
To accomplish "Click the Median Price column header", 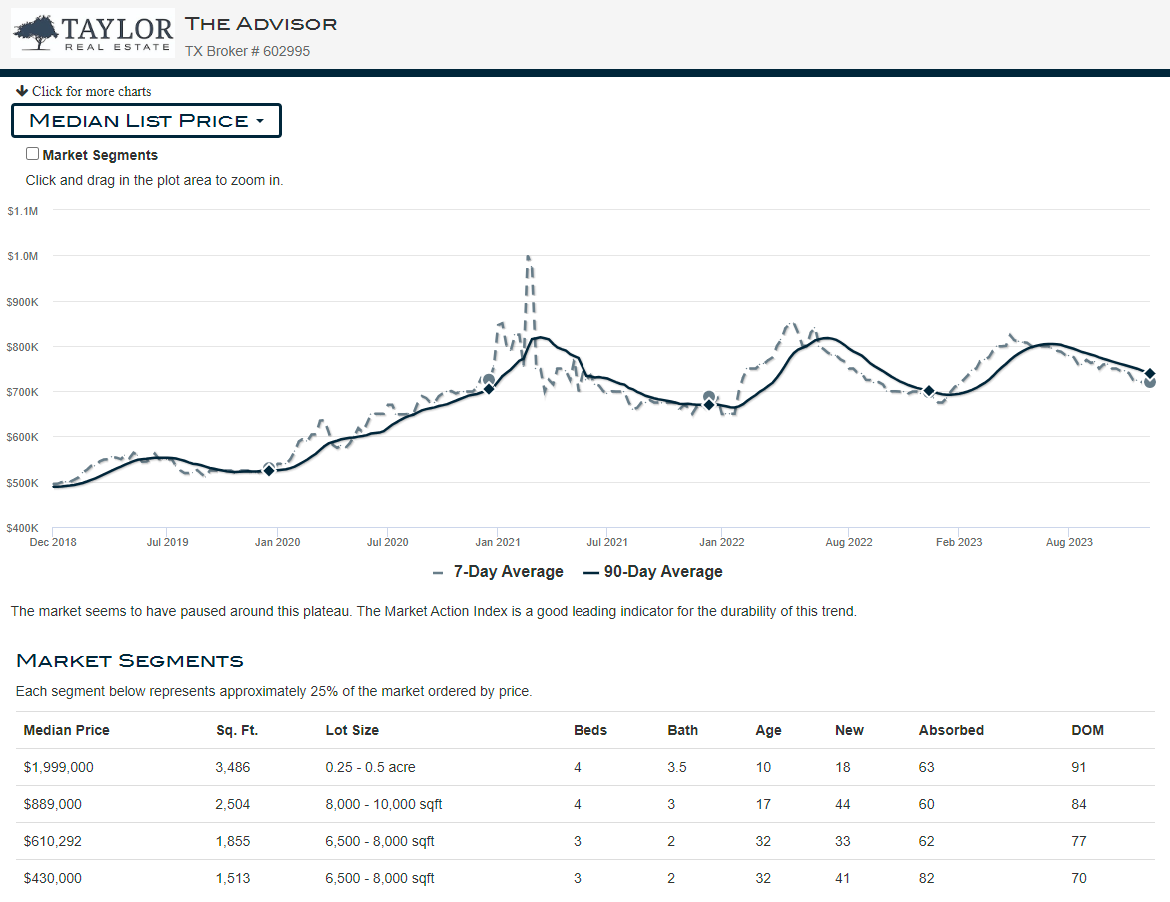I will [x=66, y=730].
